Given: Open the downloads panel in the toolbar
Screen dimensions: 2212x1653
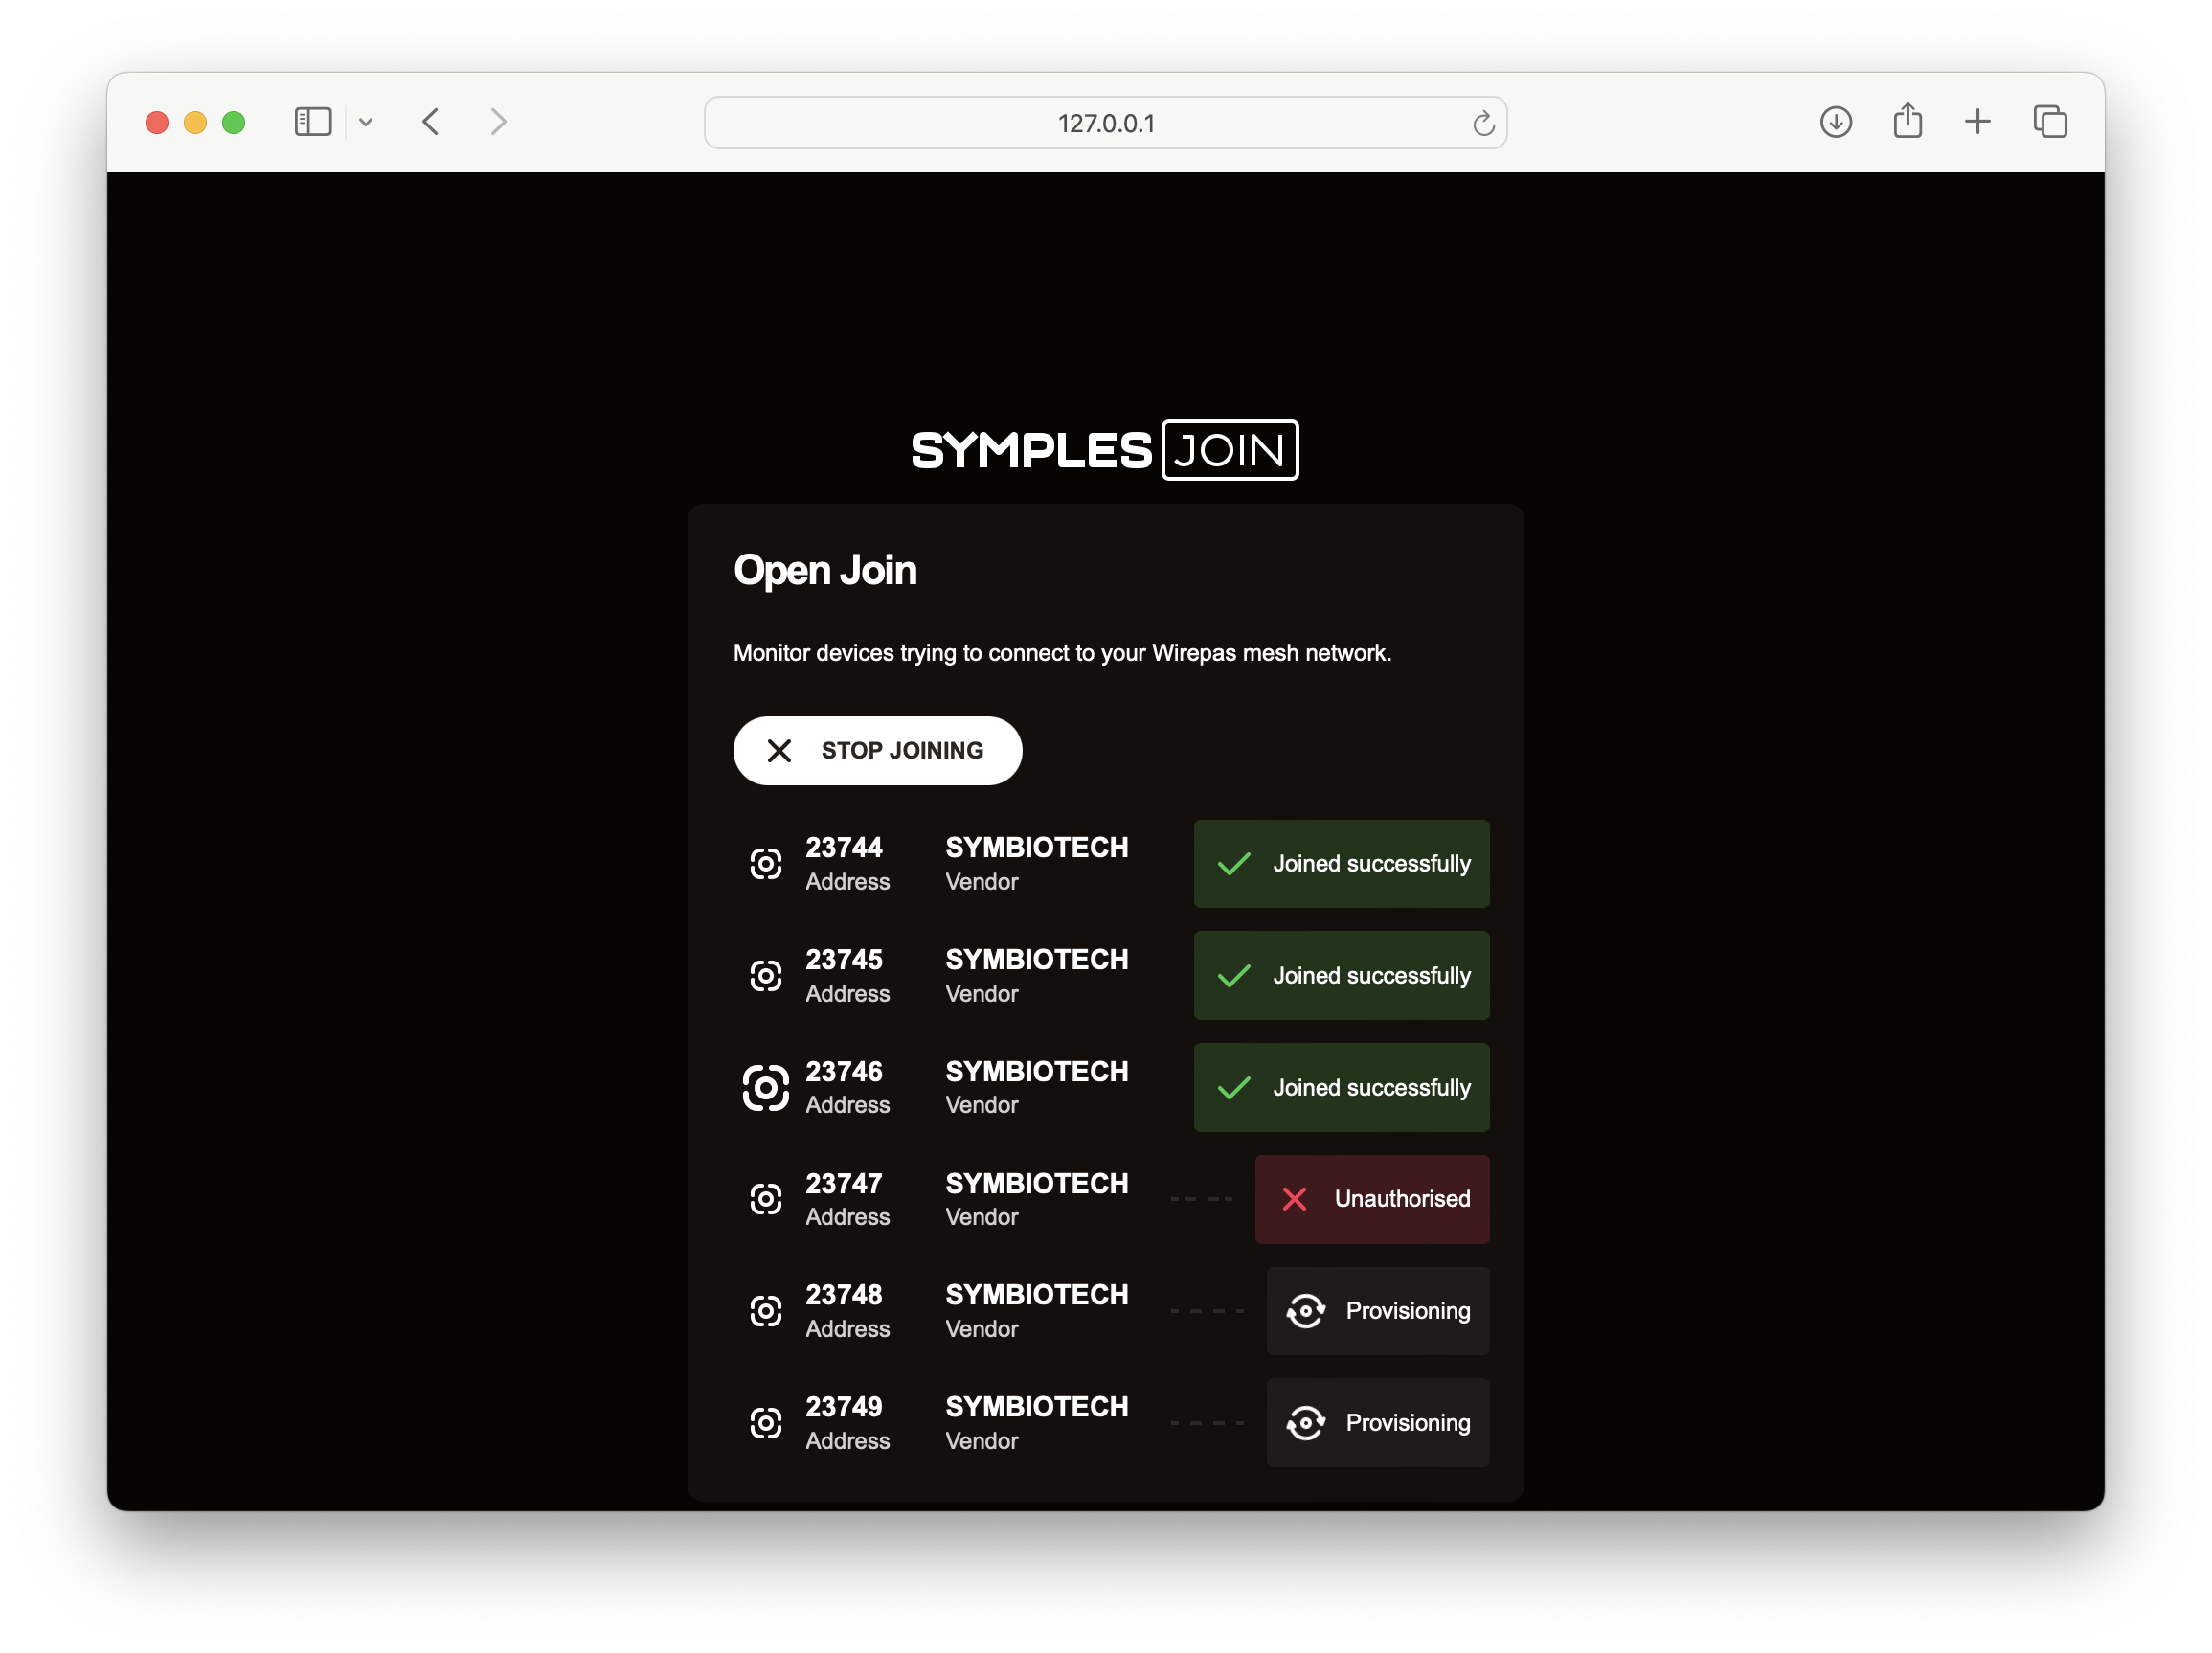Looking at the screenshot, I should point(1836,121).
